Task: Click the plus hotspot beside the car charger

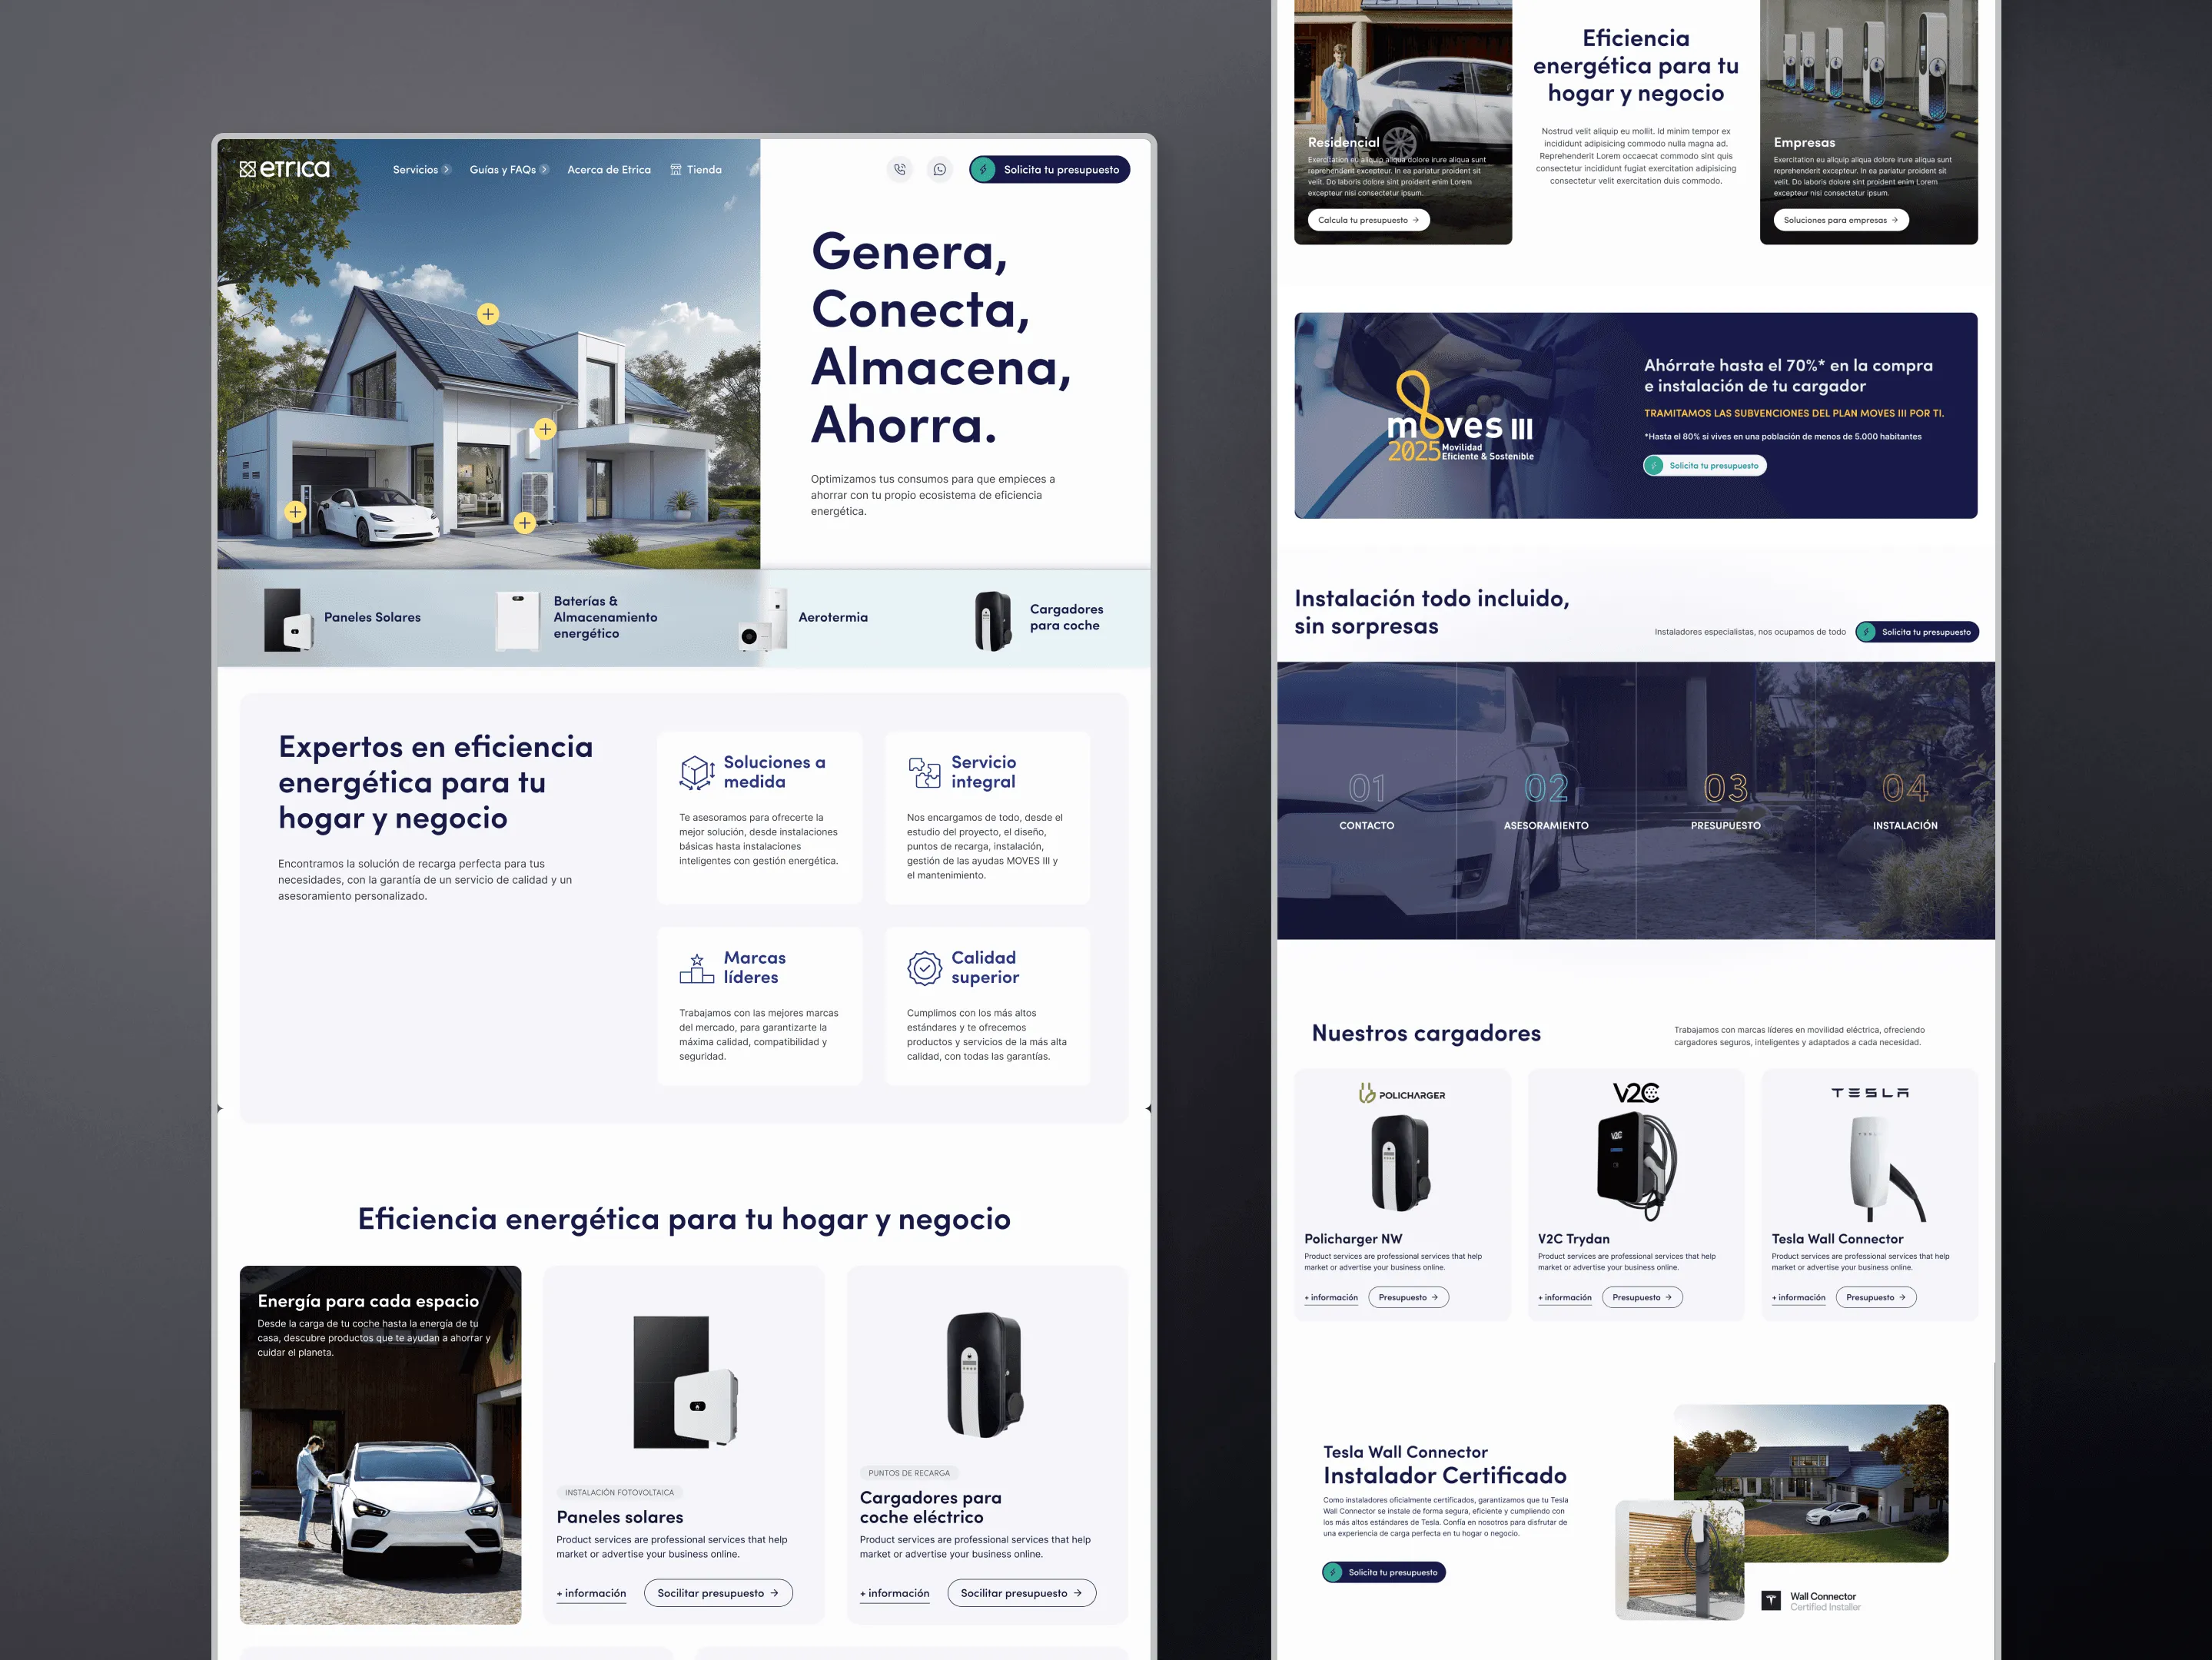Action: point(295,512)
